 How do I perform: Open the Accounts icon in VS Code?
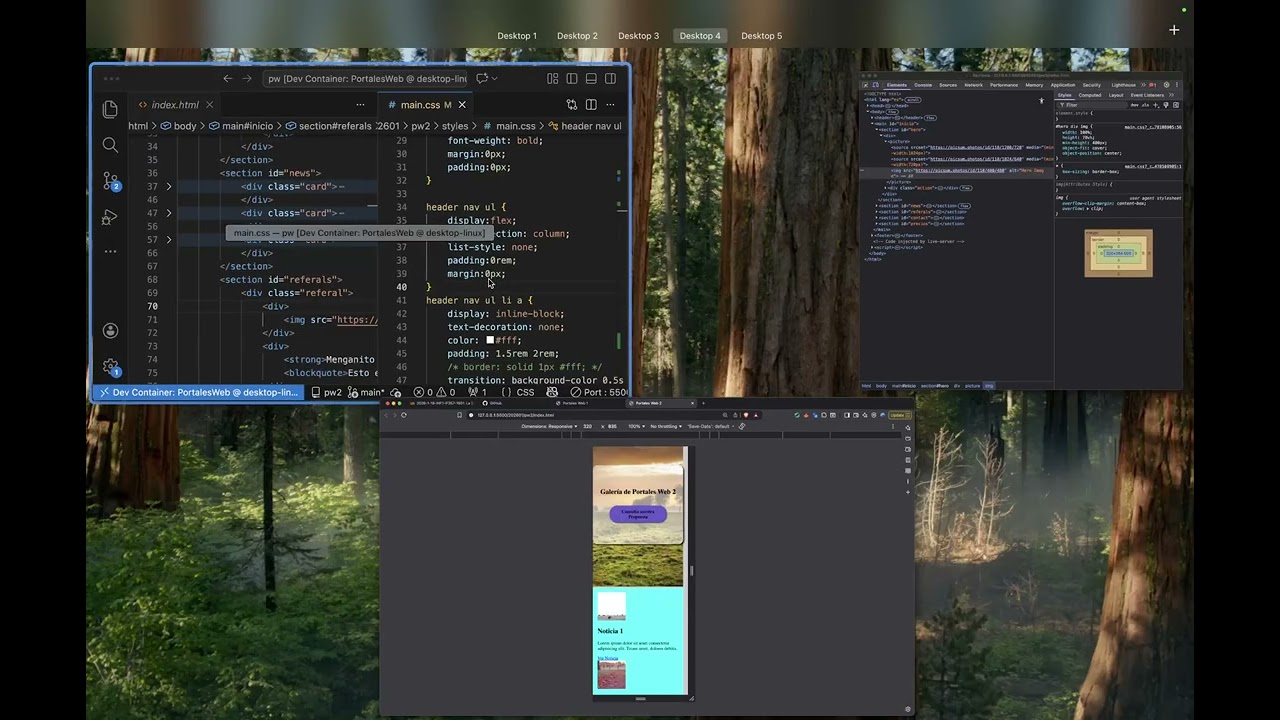click(110, 331)
